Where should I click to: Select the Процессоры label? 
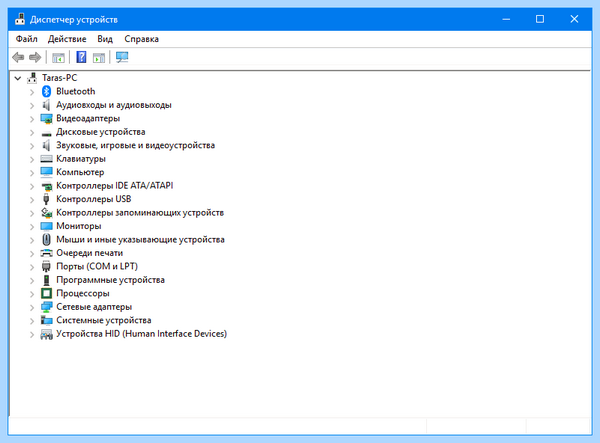(83, 293)
